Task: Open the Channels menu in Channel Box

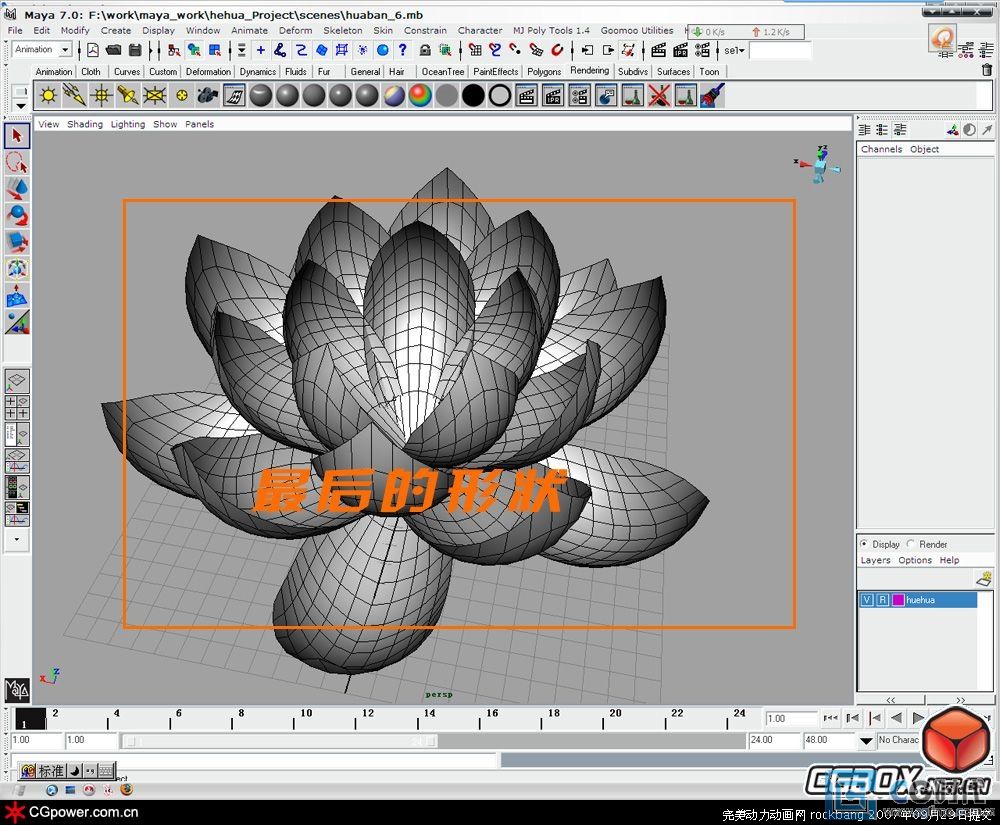Action: [881, 149]
